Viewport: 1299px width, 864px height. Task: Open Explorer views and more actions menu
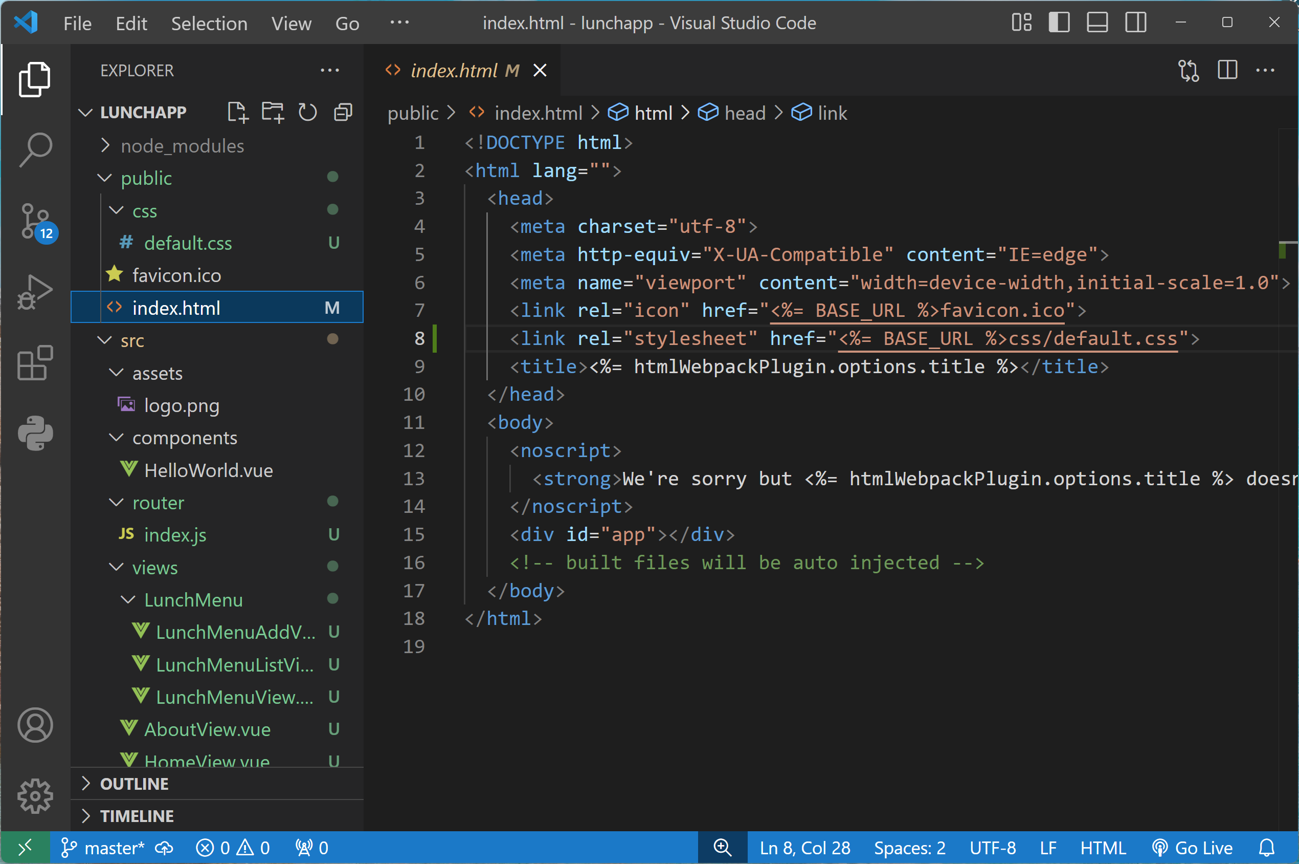pyautogui.click(x=330, y=71)
